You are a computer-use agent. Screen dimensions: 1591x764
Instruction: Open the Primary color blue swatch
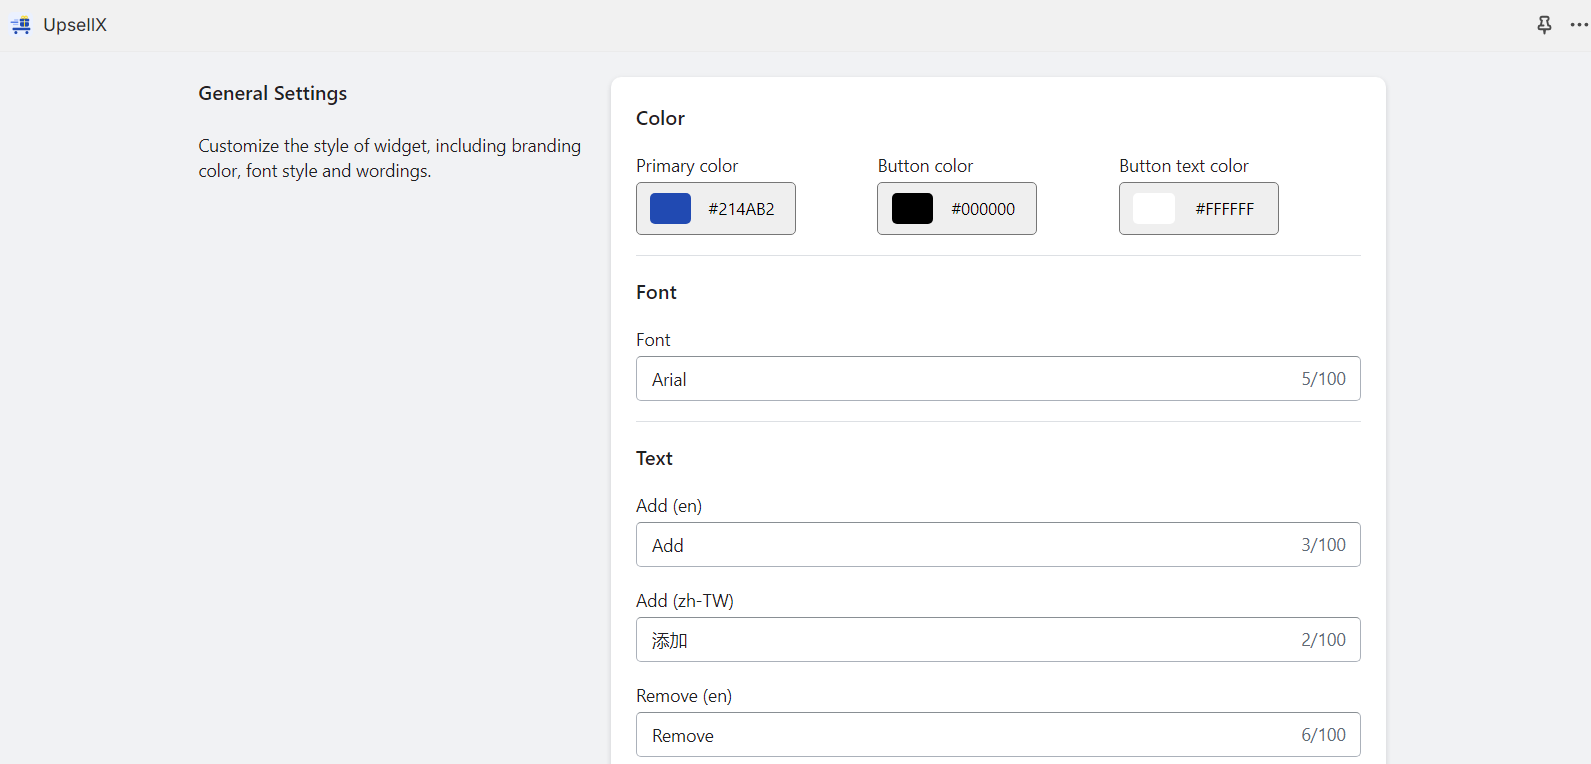click(670, 208)
